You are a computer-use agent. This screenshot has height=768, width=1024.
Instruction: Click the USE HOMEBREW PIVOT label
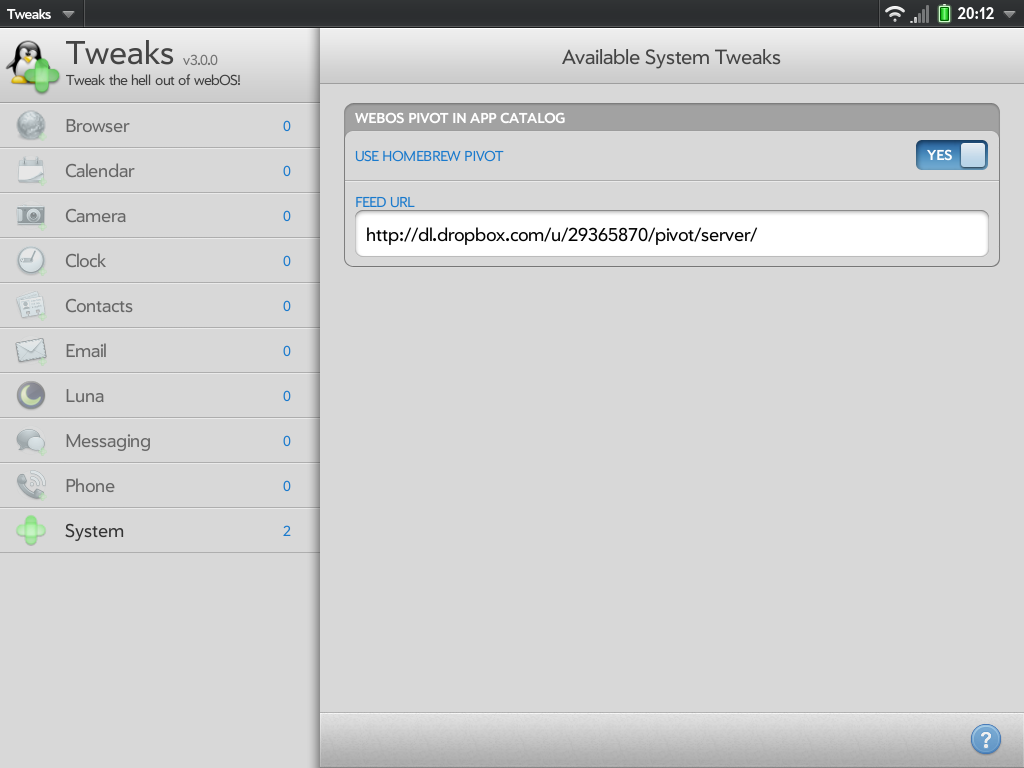tap(428, 156)
